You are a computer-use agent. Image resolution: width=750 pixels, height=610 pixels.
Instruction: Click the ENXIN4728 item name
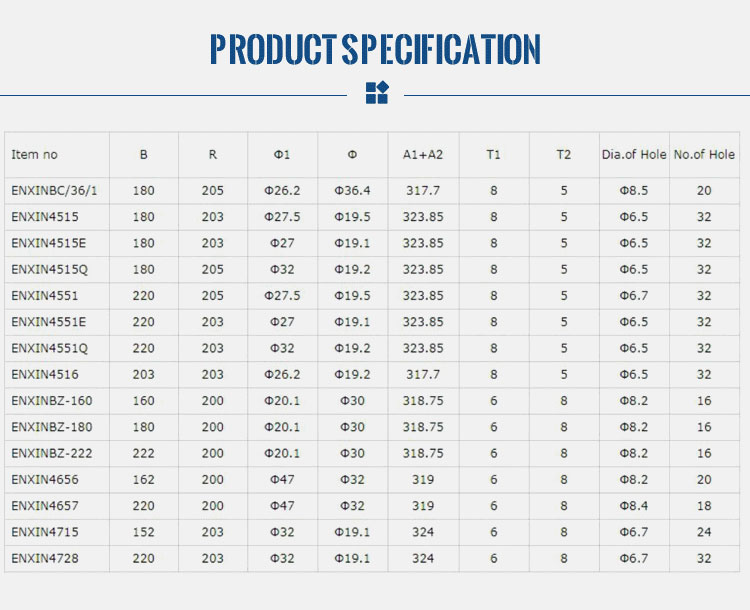[45, 558]
